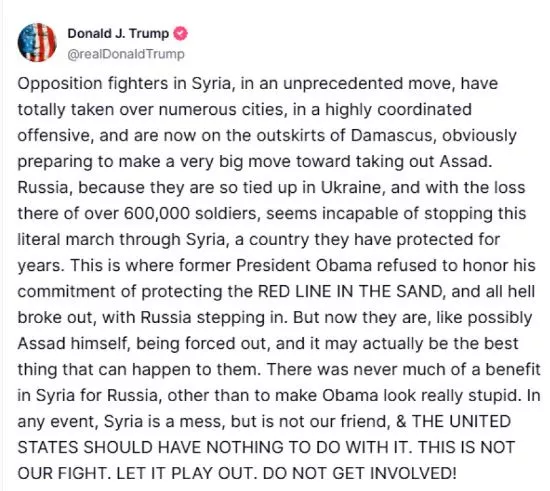Click the words "Assad himself" in the post
The width and height of the screenshot is (550, 491).
(72, 343)
